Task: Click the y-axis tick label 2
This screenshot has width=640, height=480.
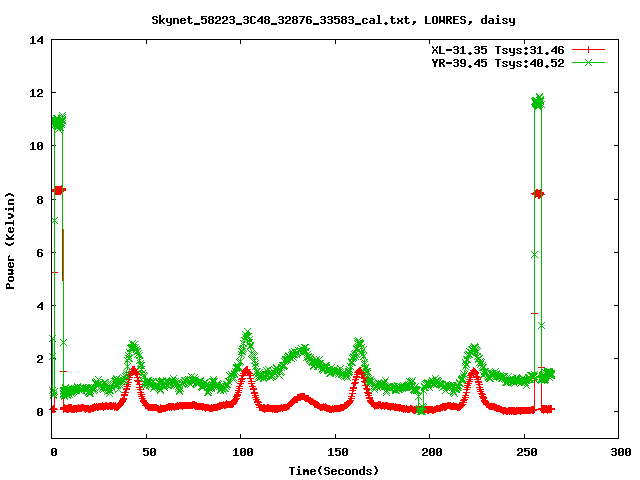Action: (40, 359)
